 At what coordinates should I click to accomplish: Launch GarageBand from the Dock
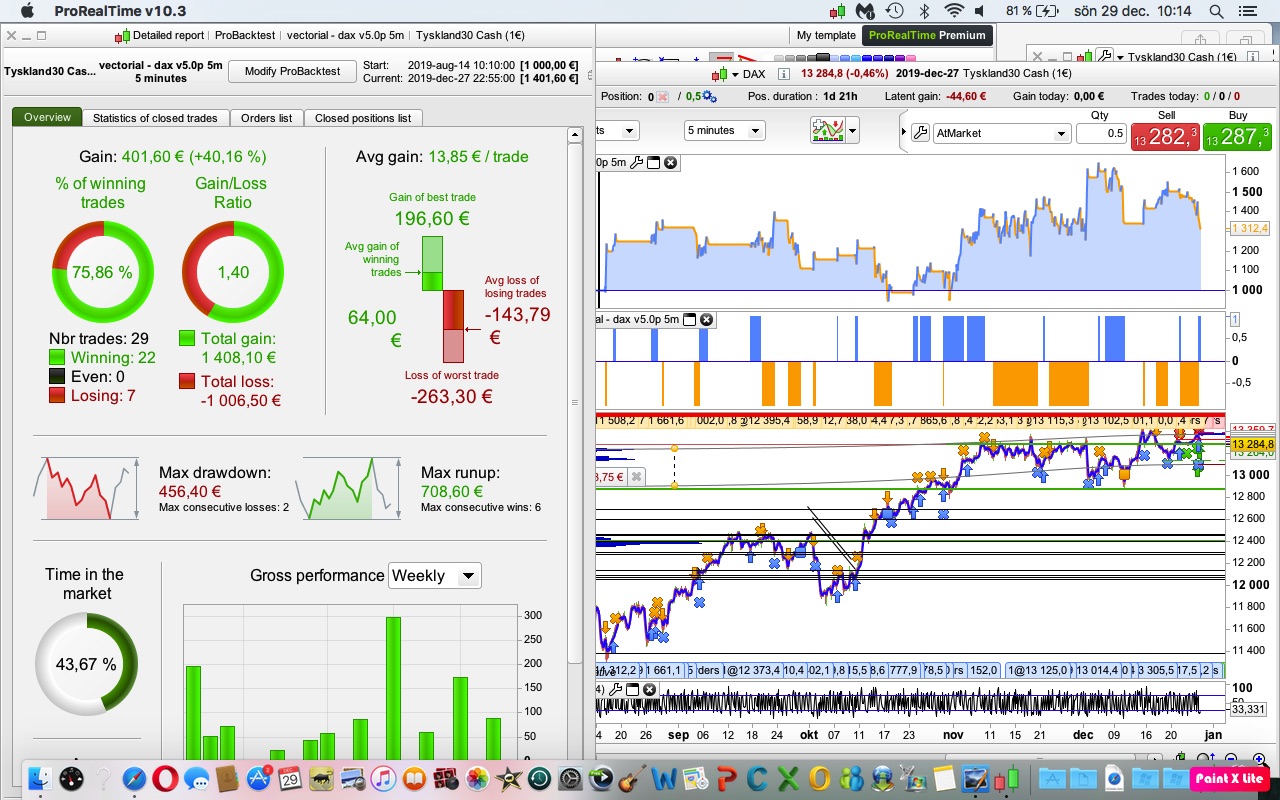click(632, 778)
